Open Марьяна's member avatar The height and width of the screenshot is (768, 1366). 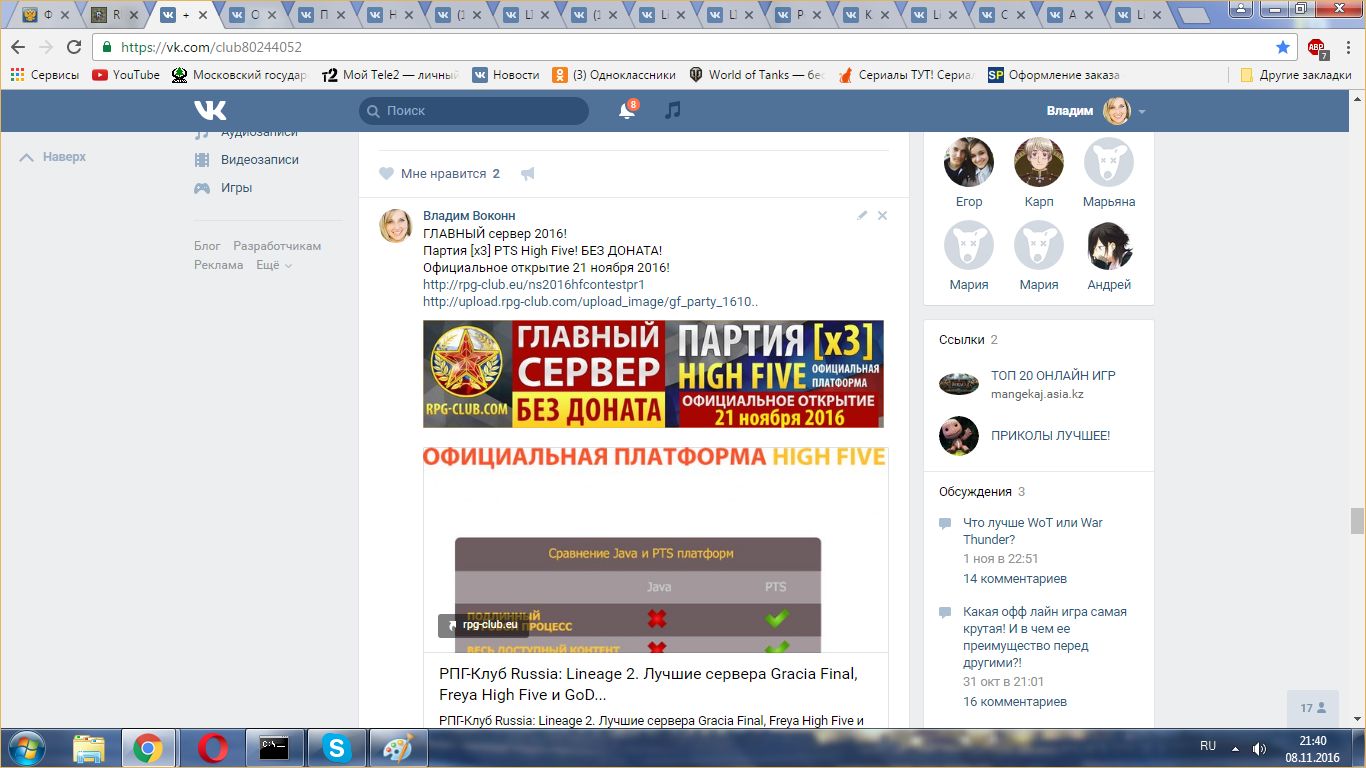(1109, 162)
